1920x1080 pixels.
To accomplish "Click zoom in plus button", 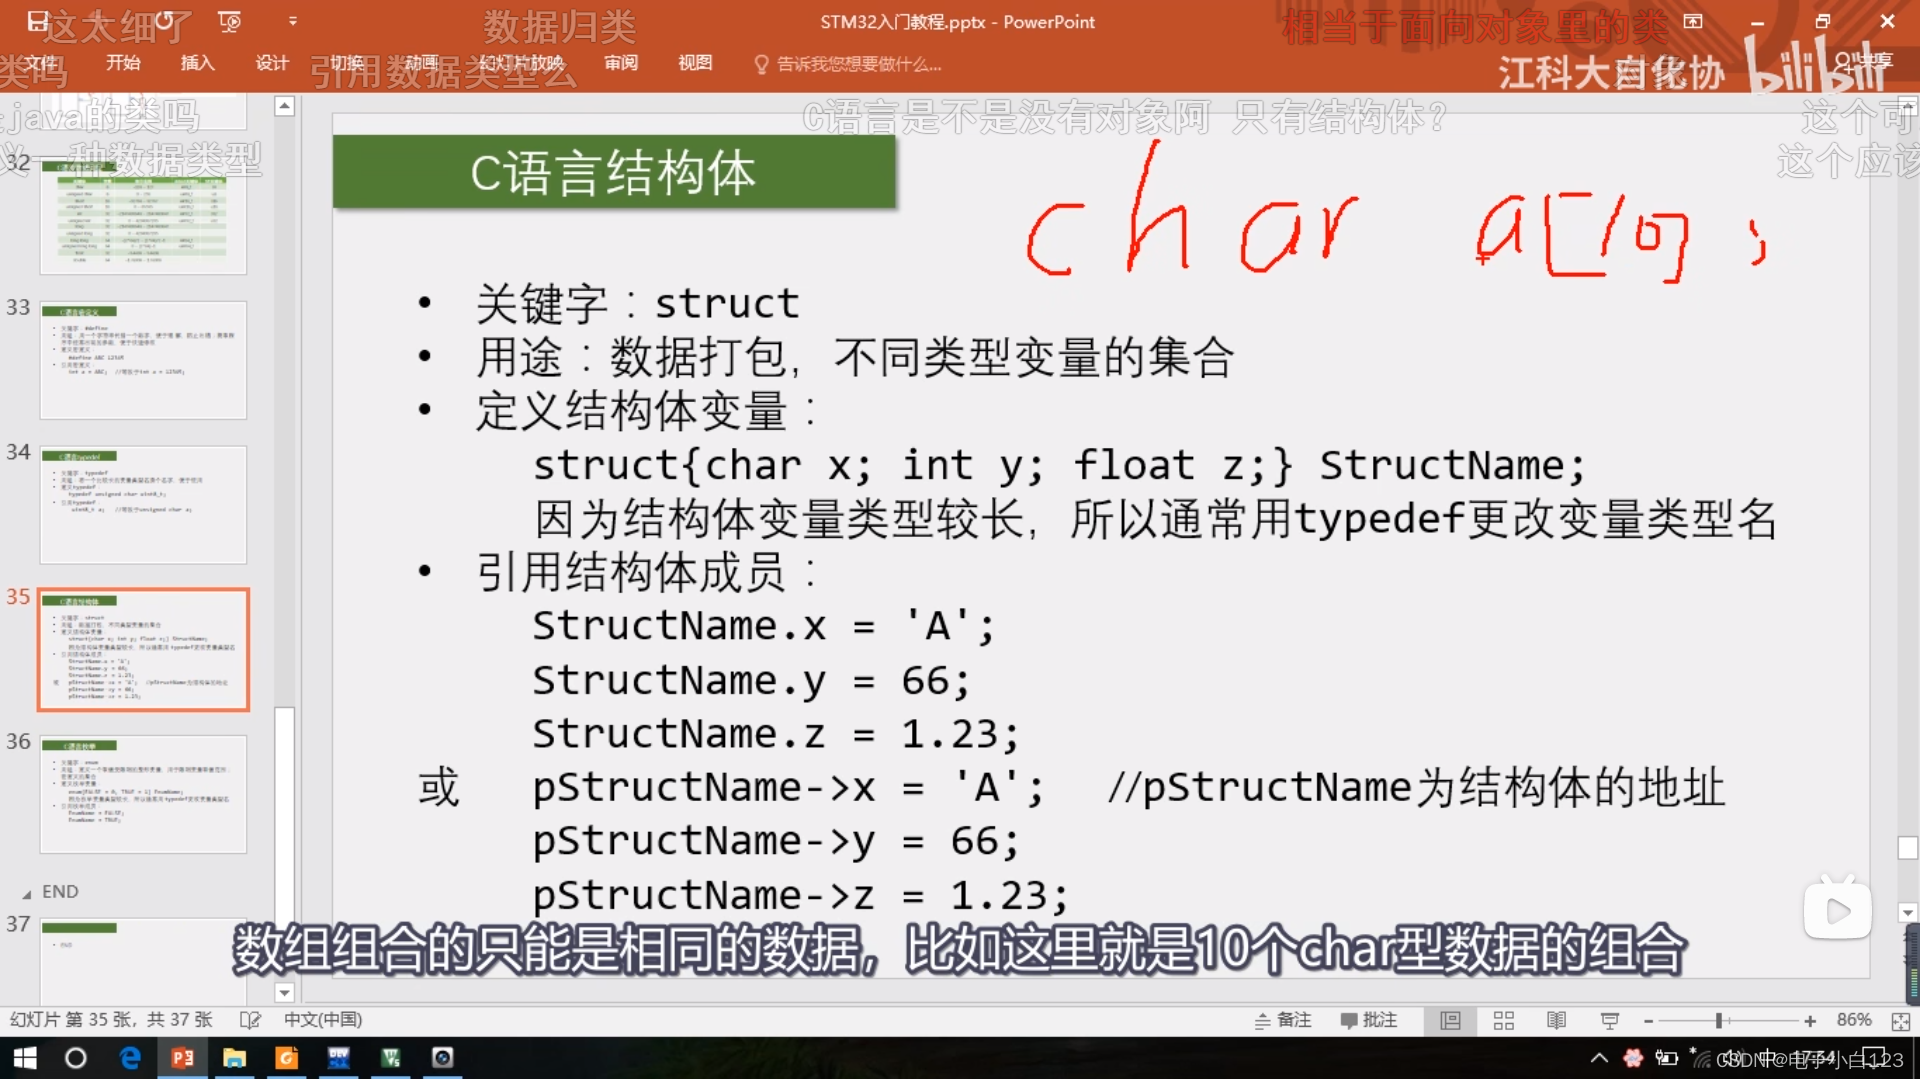I will point(1809,1020).
